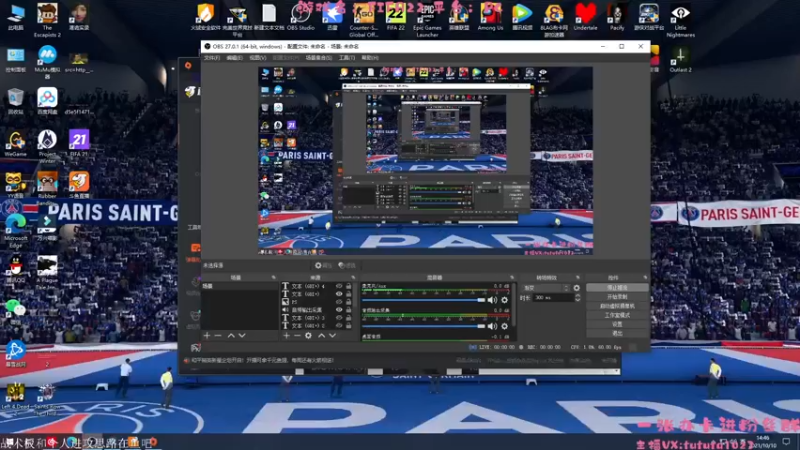Toggle lock on 文本 (GDI+) 4 source
800x450 pixels.
tap(348, 286)
